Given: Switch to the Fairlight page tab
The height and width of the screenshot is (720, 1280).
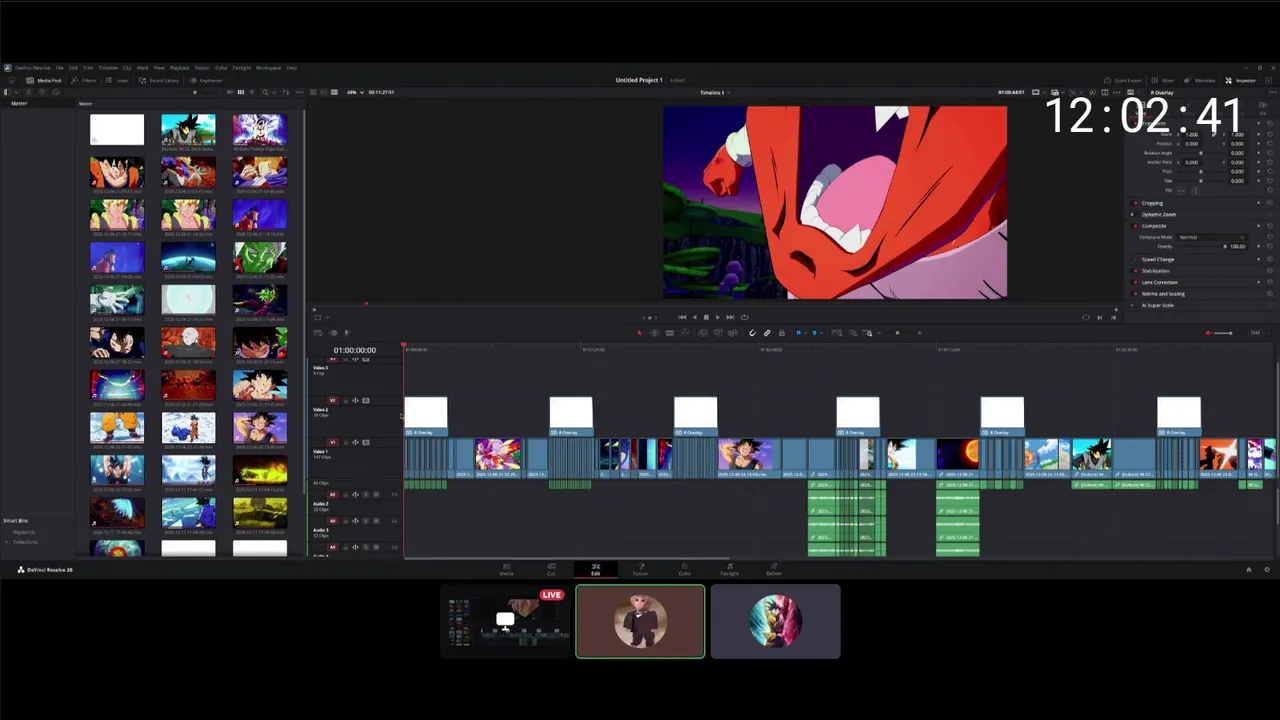Looking at the screenshot, I should pyautogui.click(x=729, y=569).
